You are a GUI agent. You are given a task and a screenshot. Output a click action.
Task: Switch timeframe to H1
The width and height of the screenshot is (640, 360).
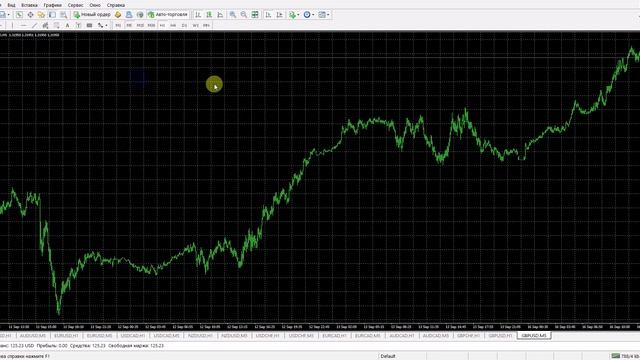click(162, 25)
